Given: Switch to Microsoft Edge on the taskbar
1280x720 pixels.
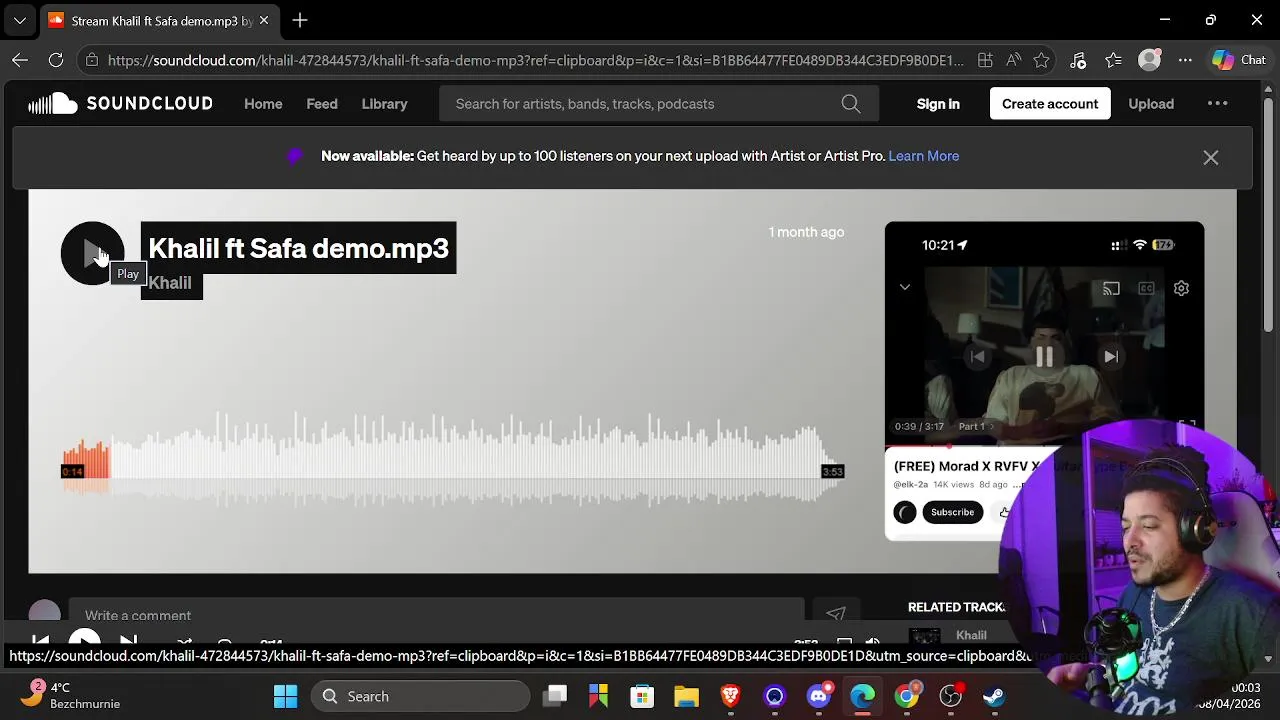Looking at the screenshot, I should click(x=862, y=696).
